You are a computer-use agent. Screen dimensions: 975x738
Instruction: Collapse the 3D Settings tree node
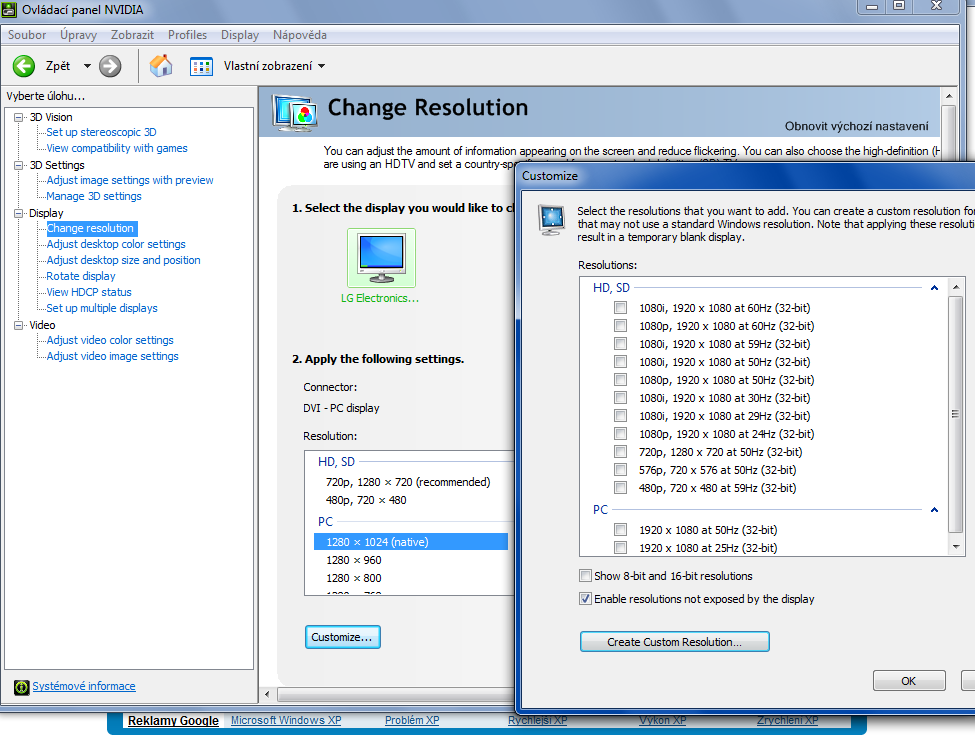(19, 165)
